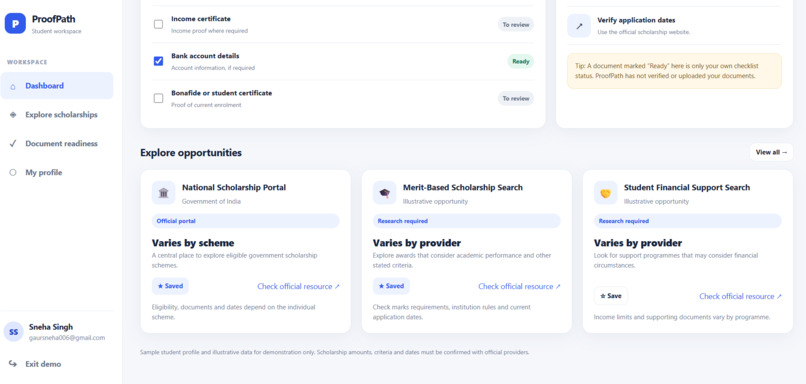Viewport: 806px width, 384px height.
Task: Click the Bonafide certificate To review badge
Action: coord(516,98)
